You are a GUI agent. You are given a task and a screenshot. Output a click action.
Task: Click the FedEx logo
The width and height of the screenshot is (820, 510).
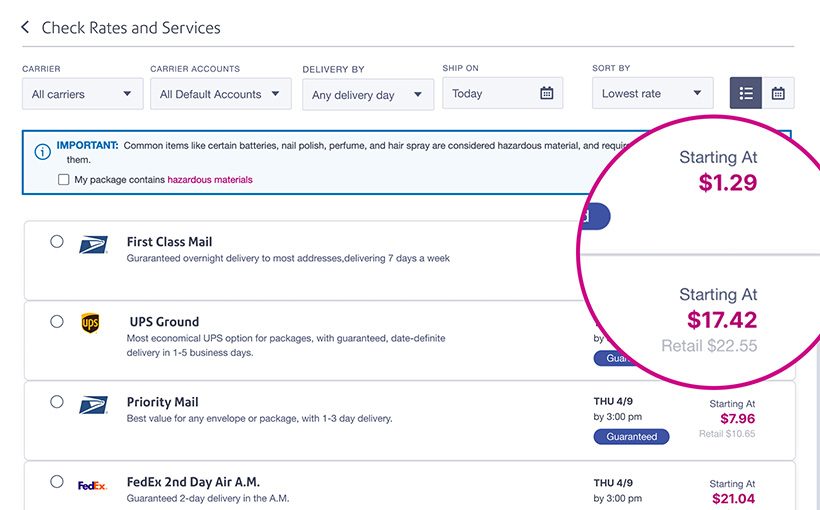[92, 485]
